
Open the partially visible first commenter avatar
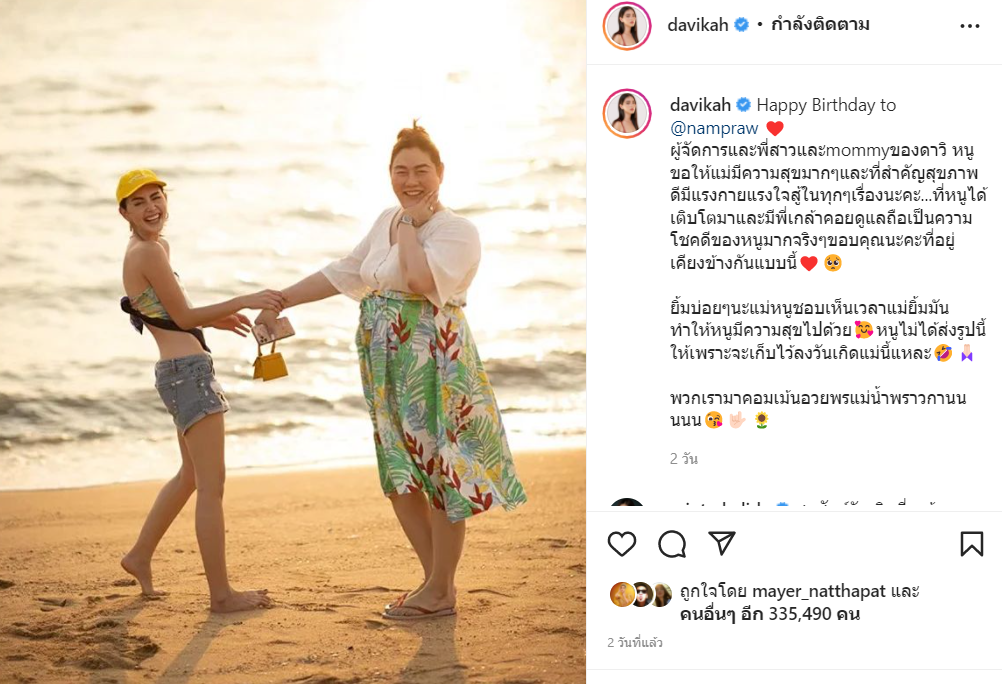pos(627,502)
